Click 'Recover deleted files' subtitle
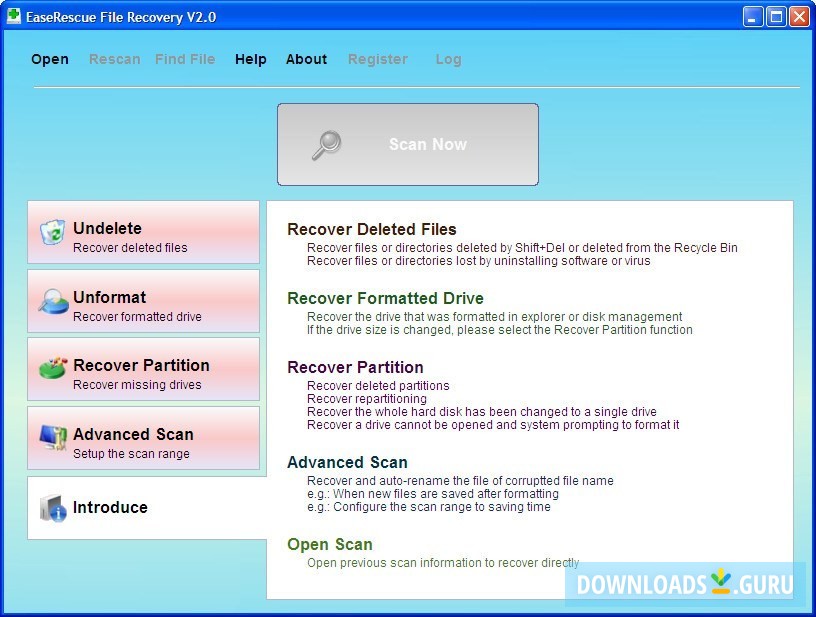This screenshot has height=617, width=816. click(130, 248)
